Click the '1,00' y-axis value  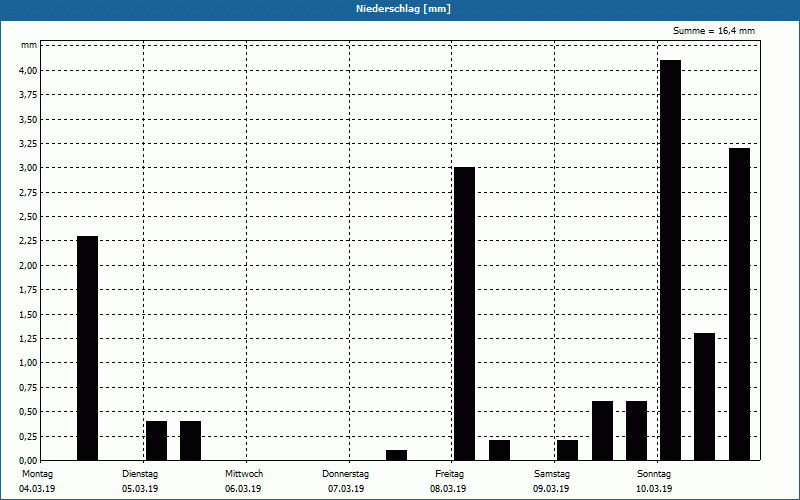pos(29,363)
